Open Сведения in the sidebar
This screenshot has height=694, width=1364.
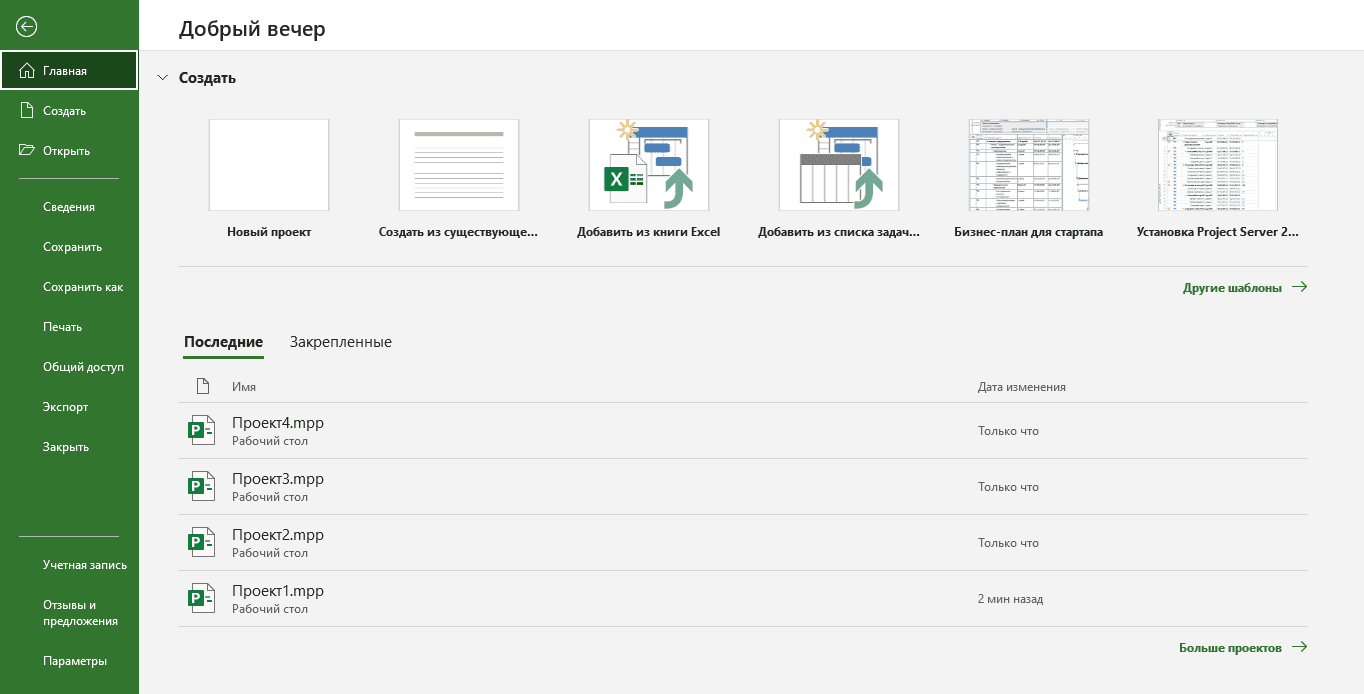(x=69, y=207)
